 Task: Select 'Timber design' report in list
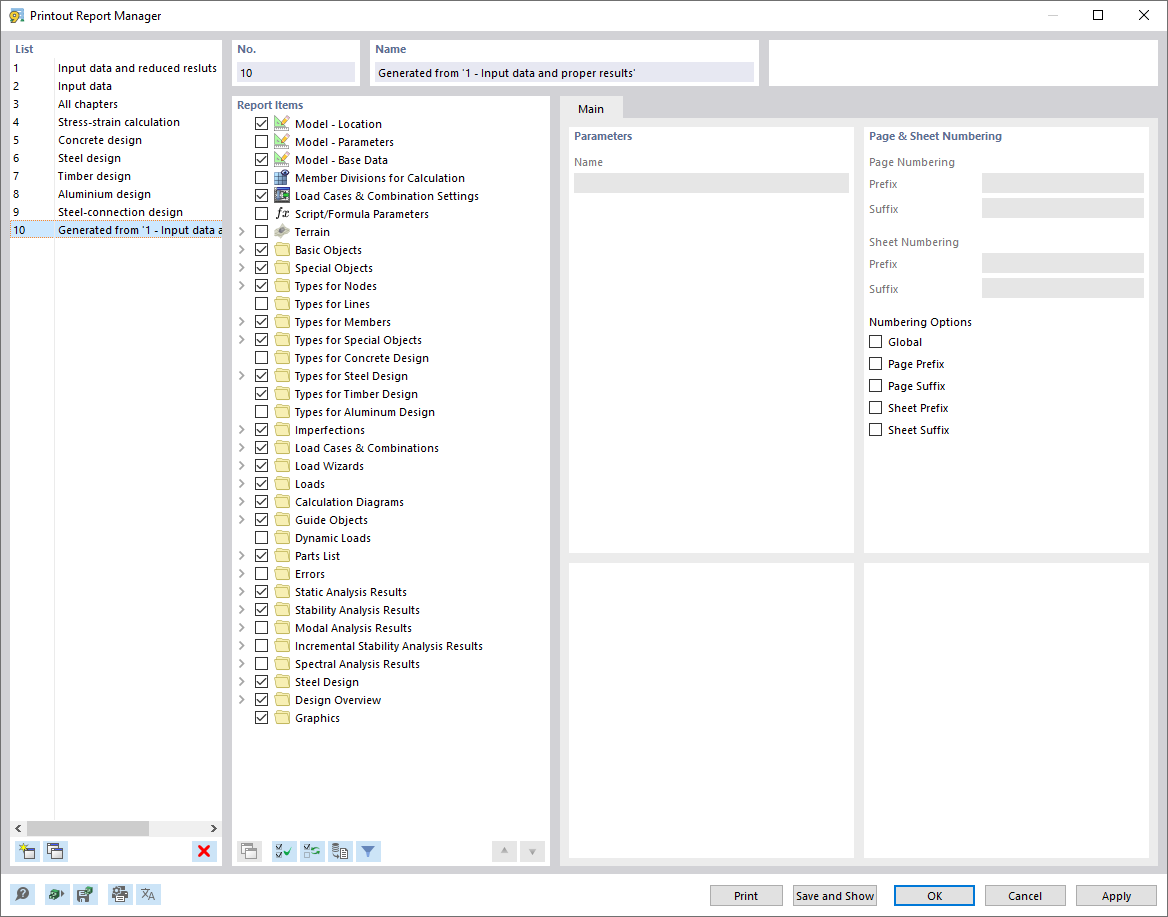[x=116, y=176]
